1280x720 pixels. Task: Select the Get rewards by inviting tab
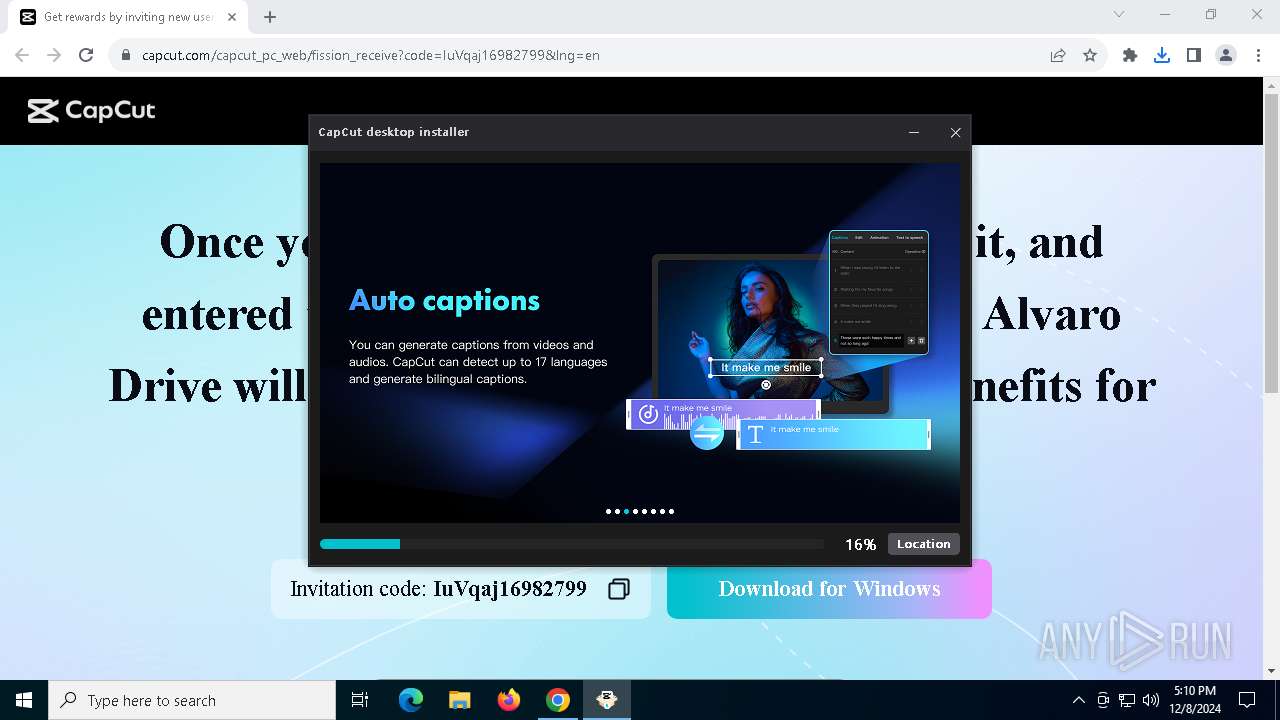click(x=128, y=17)
